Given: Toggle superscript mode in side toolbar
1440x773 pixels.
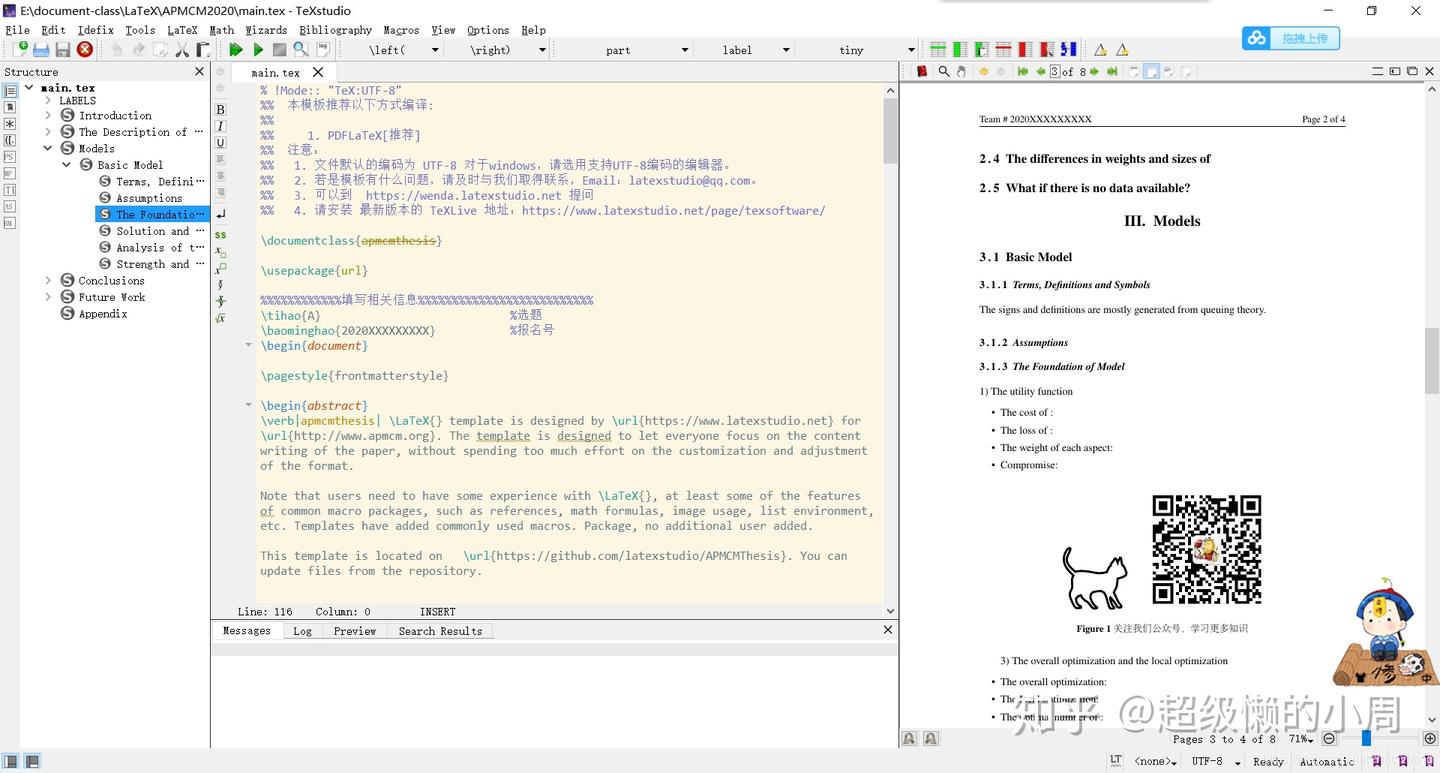Looking at the screenshot, I should [219, 264].
